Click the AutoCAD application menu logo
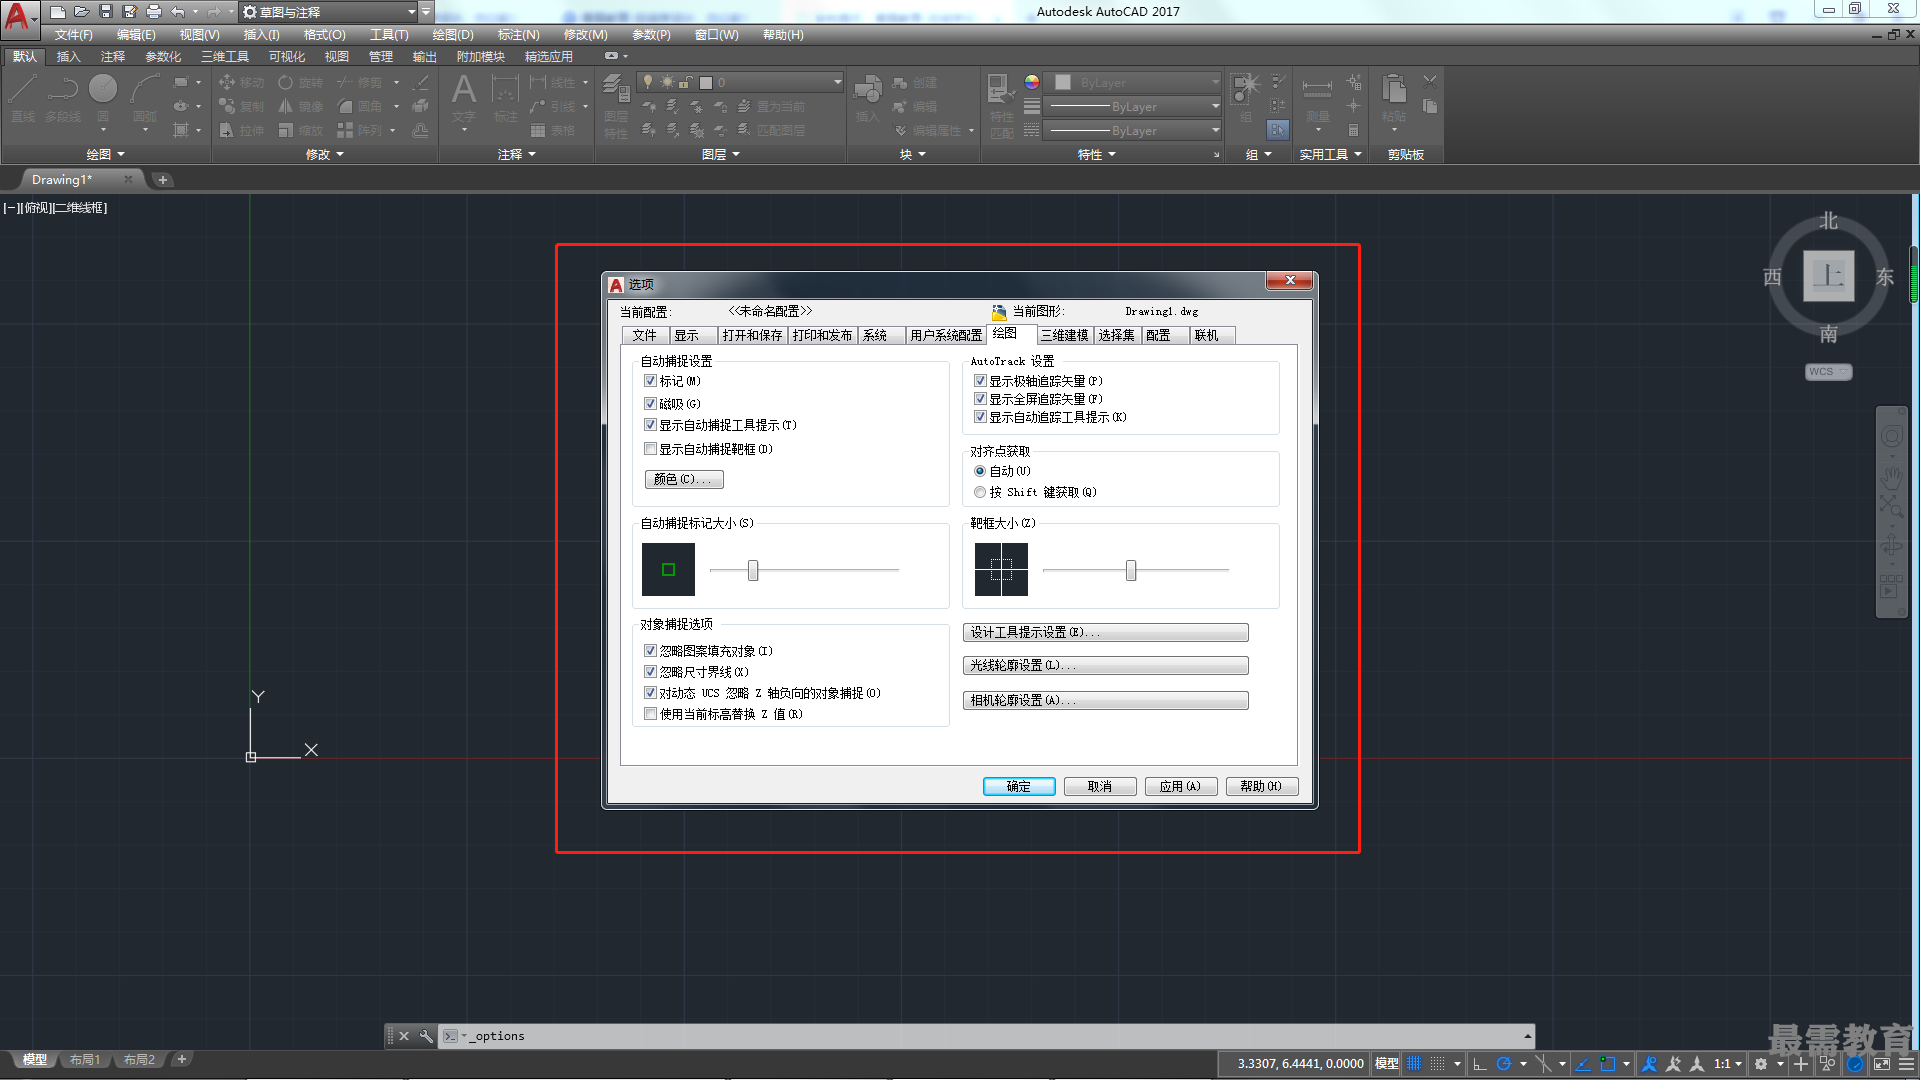Image resolution: width=1920 pixels, height=1080 pixels. point(18,16)
